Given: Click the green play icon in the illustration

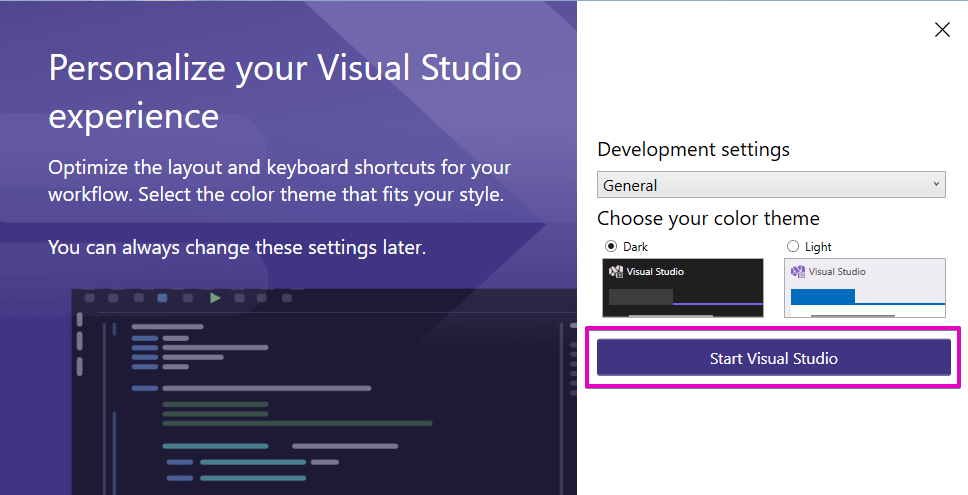Looking at the screenshot, I should (x=215, y=298).
